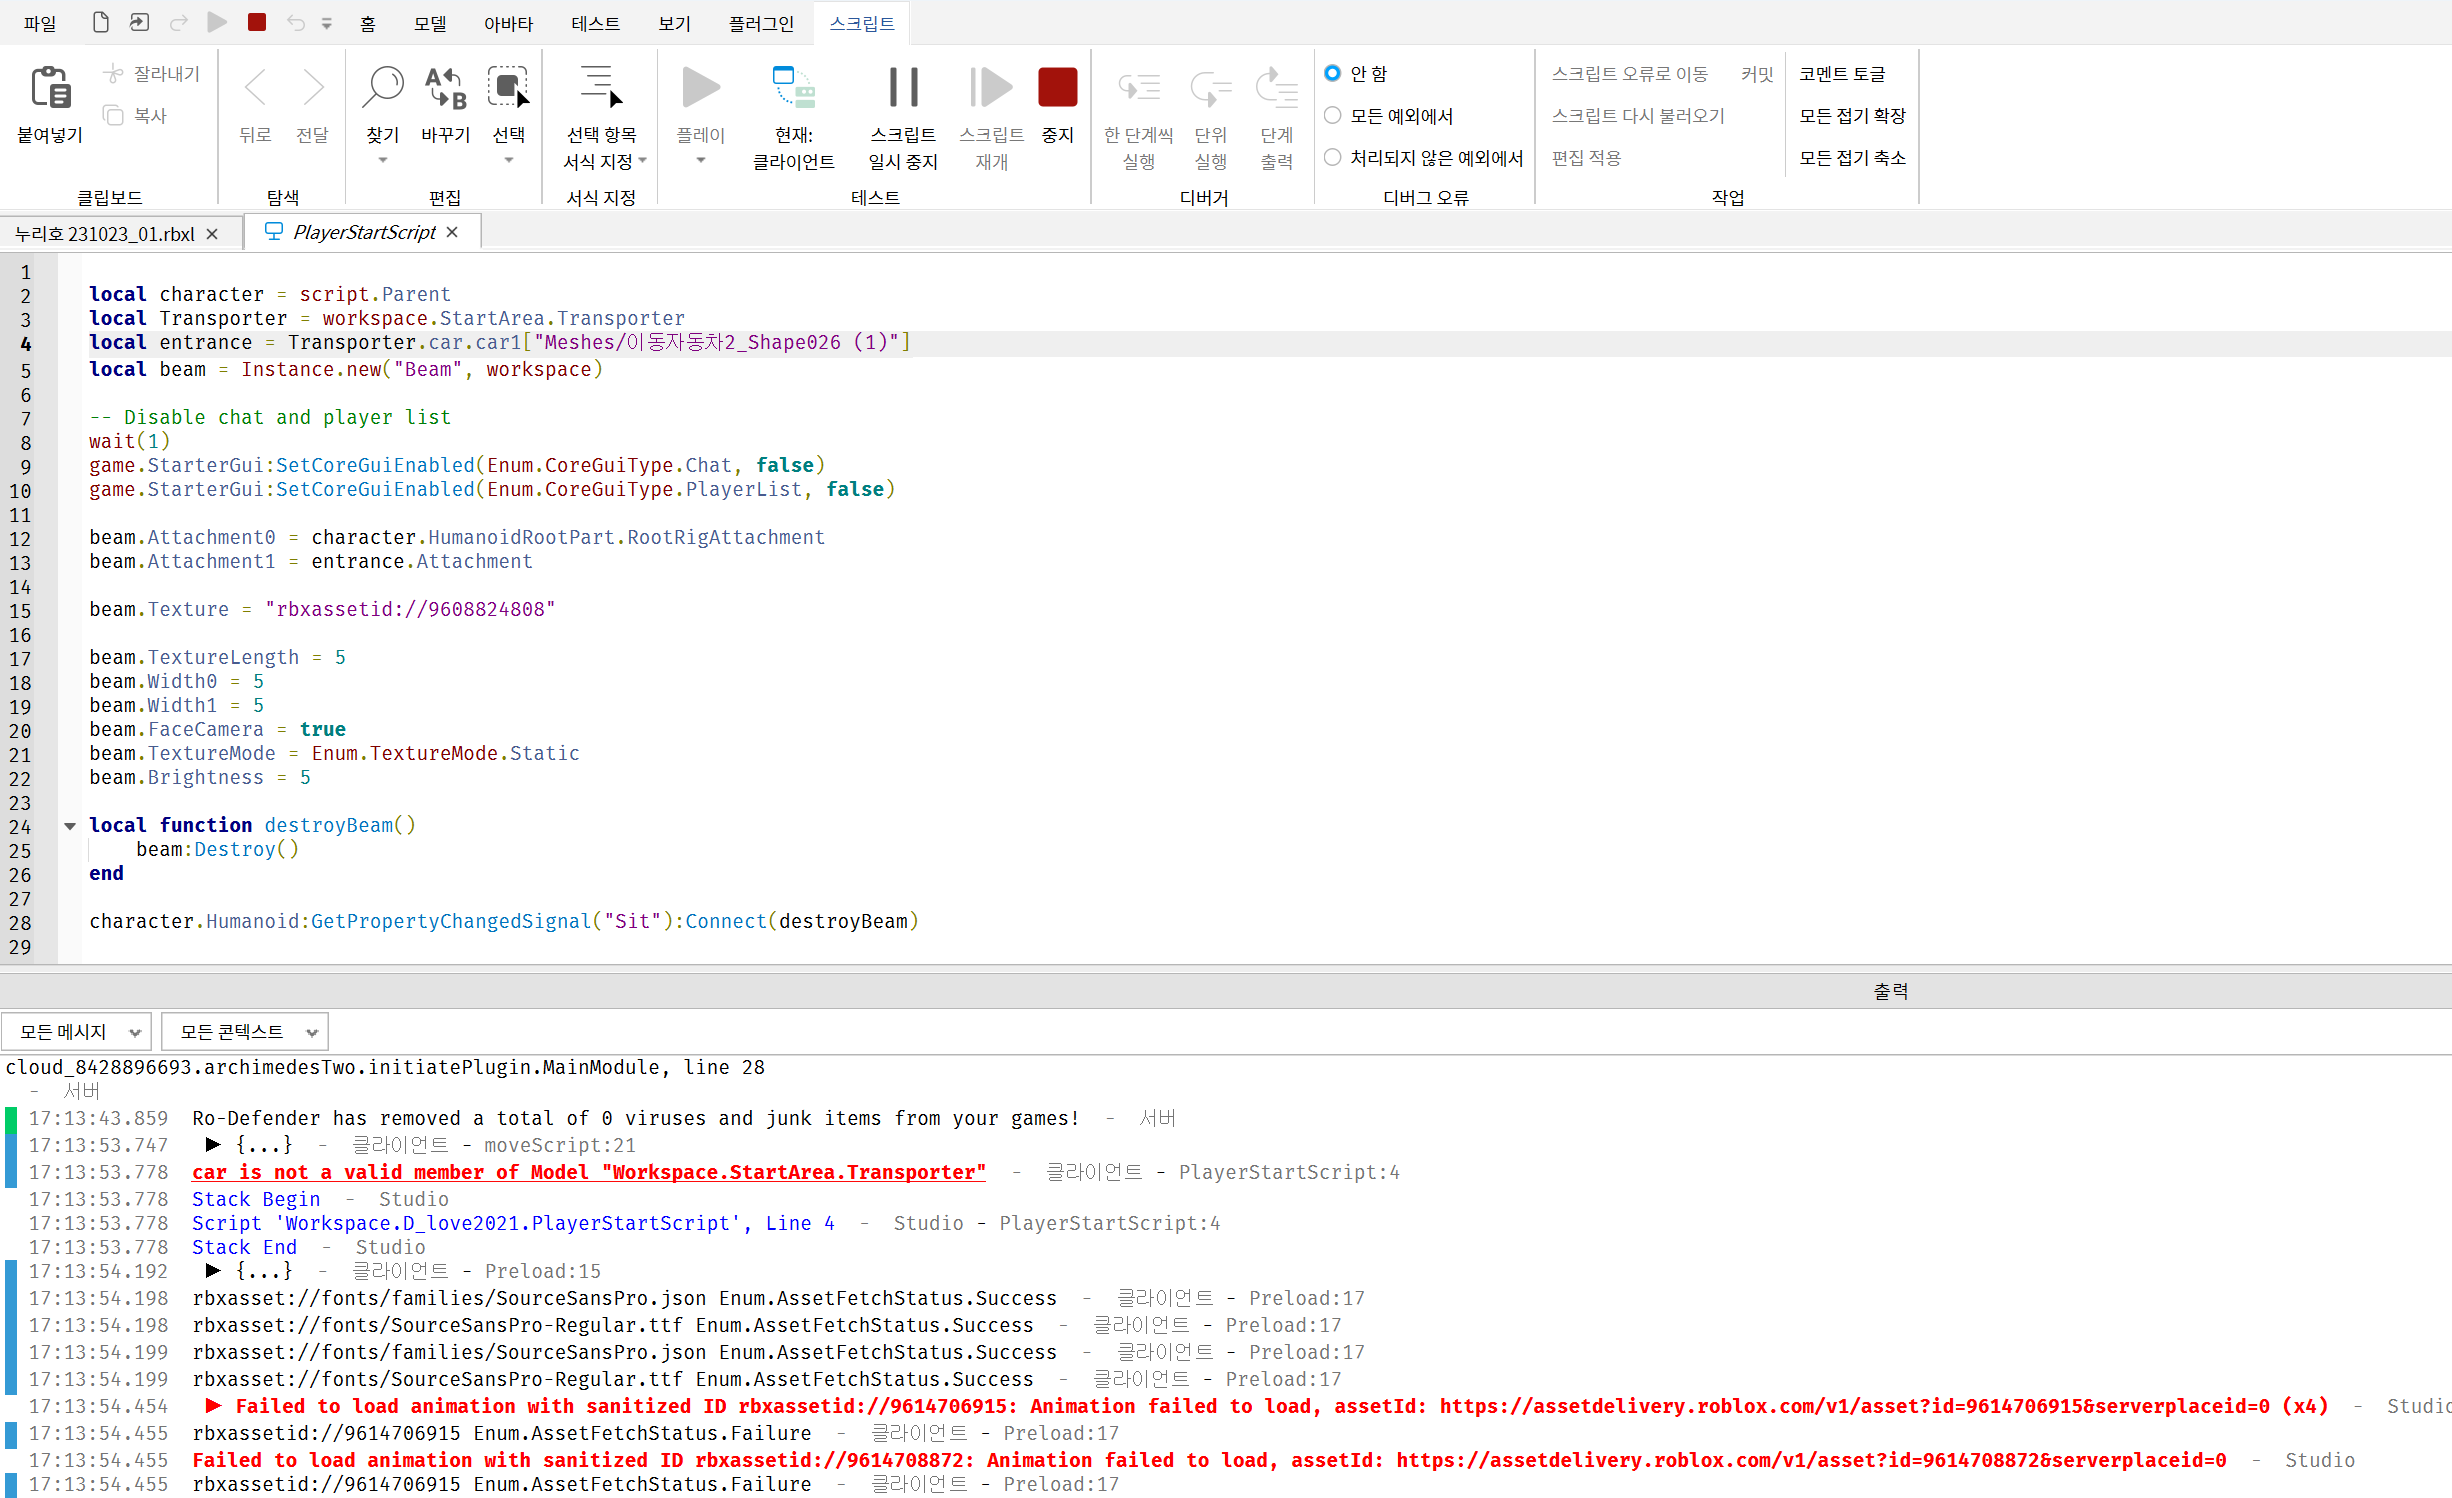Expand the {...} table logged by Preload:15
The width and height of the screenshot is (2452, 1498).
tap(213, 1270)
